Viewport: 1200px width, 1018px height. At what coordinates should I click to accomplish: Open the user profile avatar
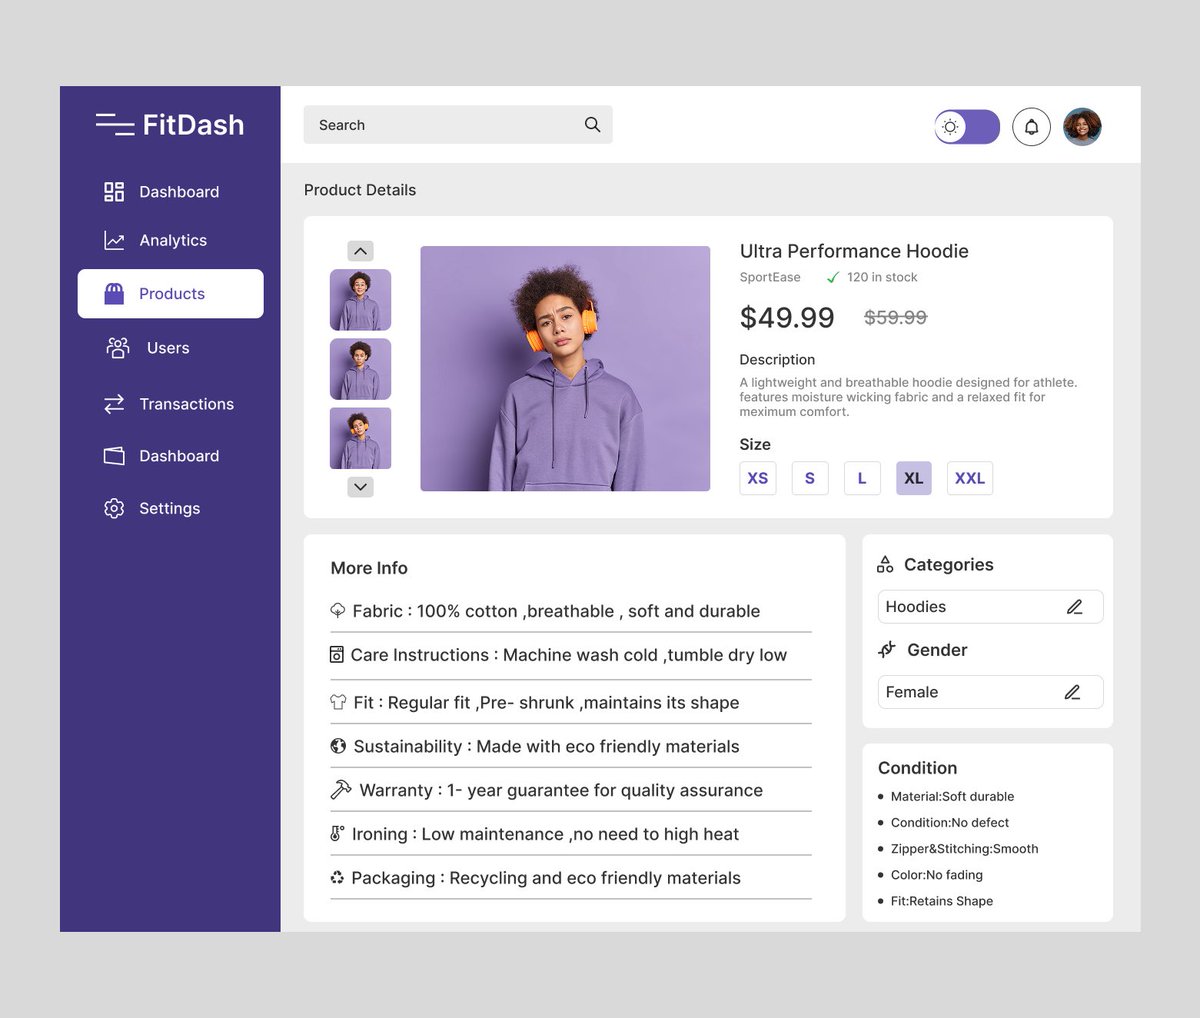coord(1082,127)
